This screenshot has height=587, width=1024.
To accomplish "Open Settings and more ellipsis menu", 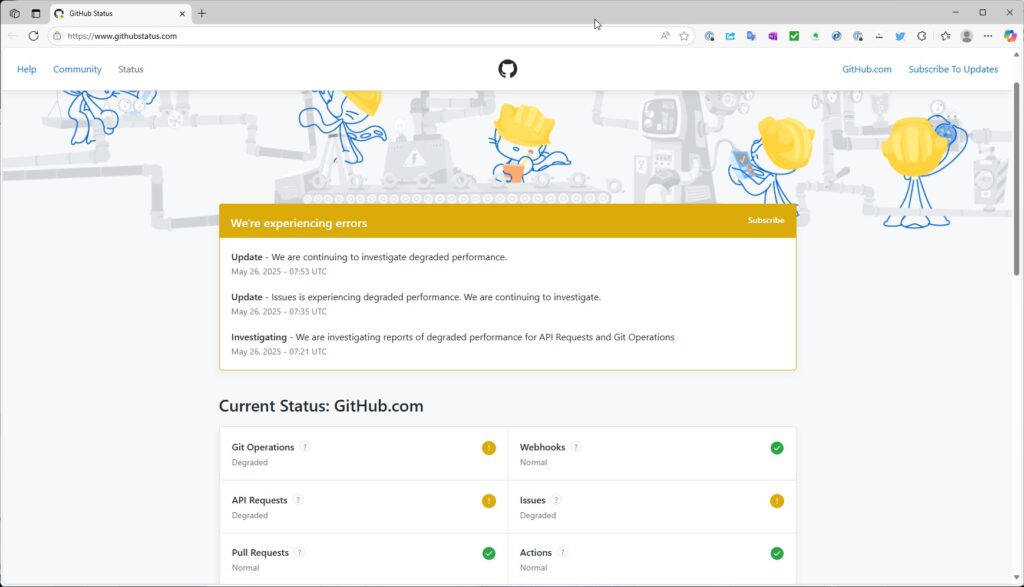I will (988, 36).
